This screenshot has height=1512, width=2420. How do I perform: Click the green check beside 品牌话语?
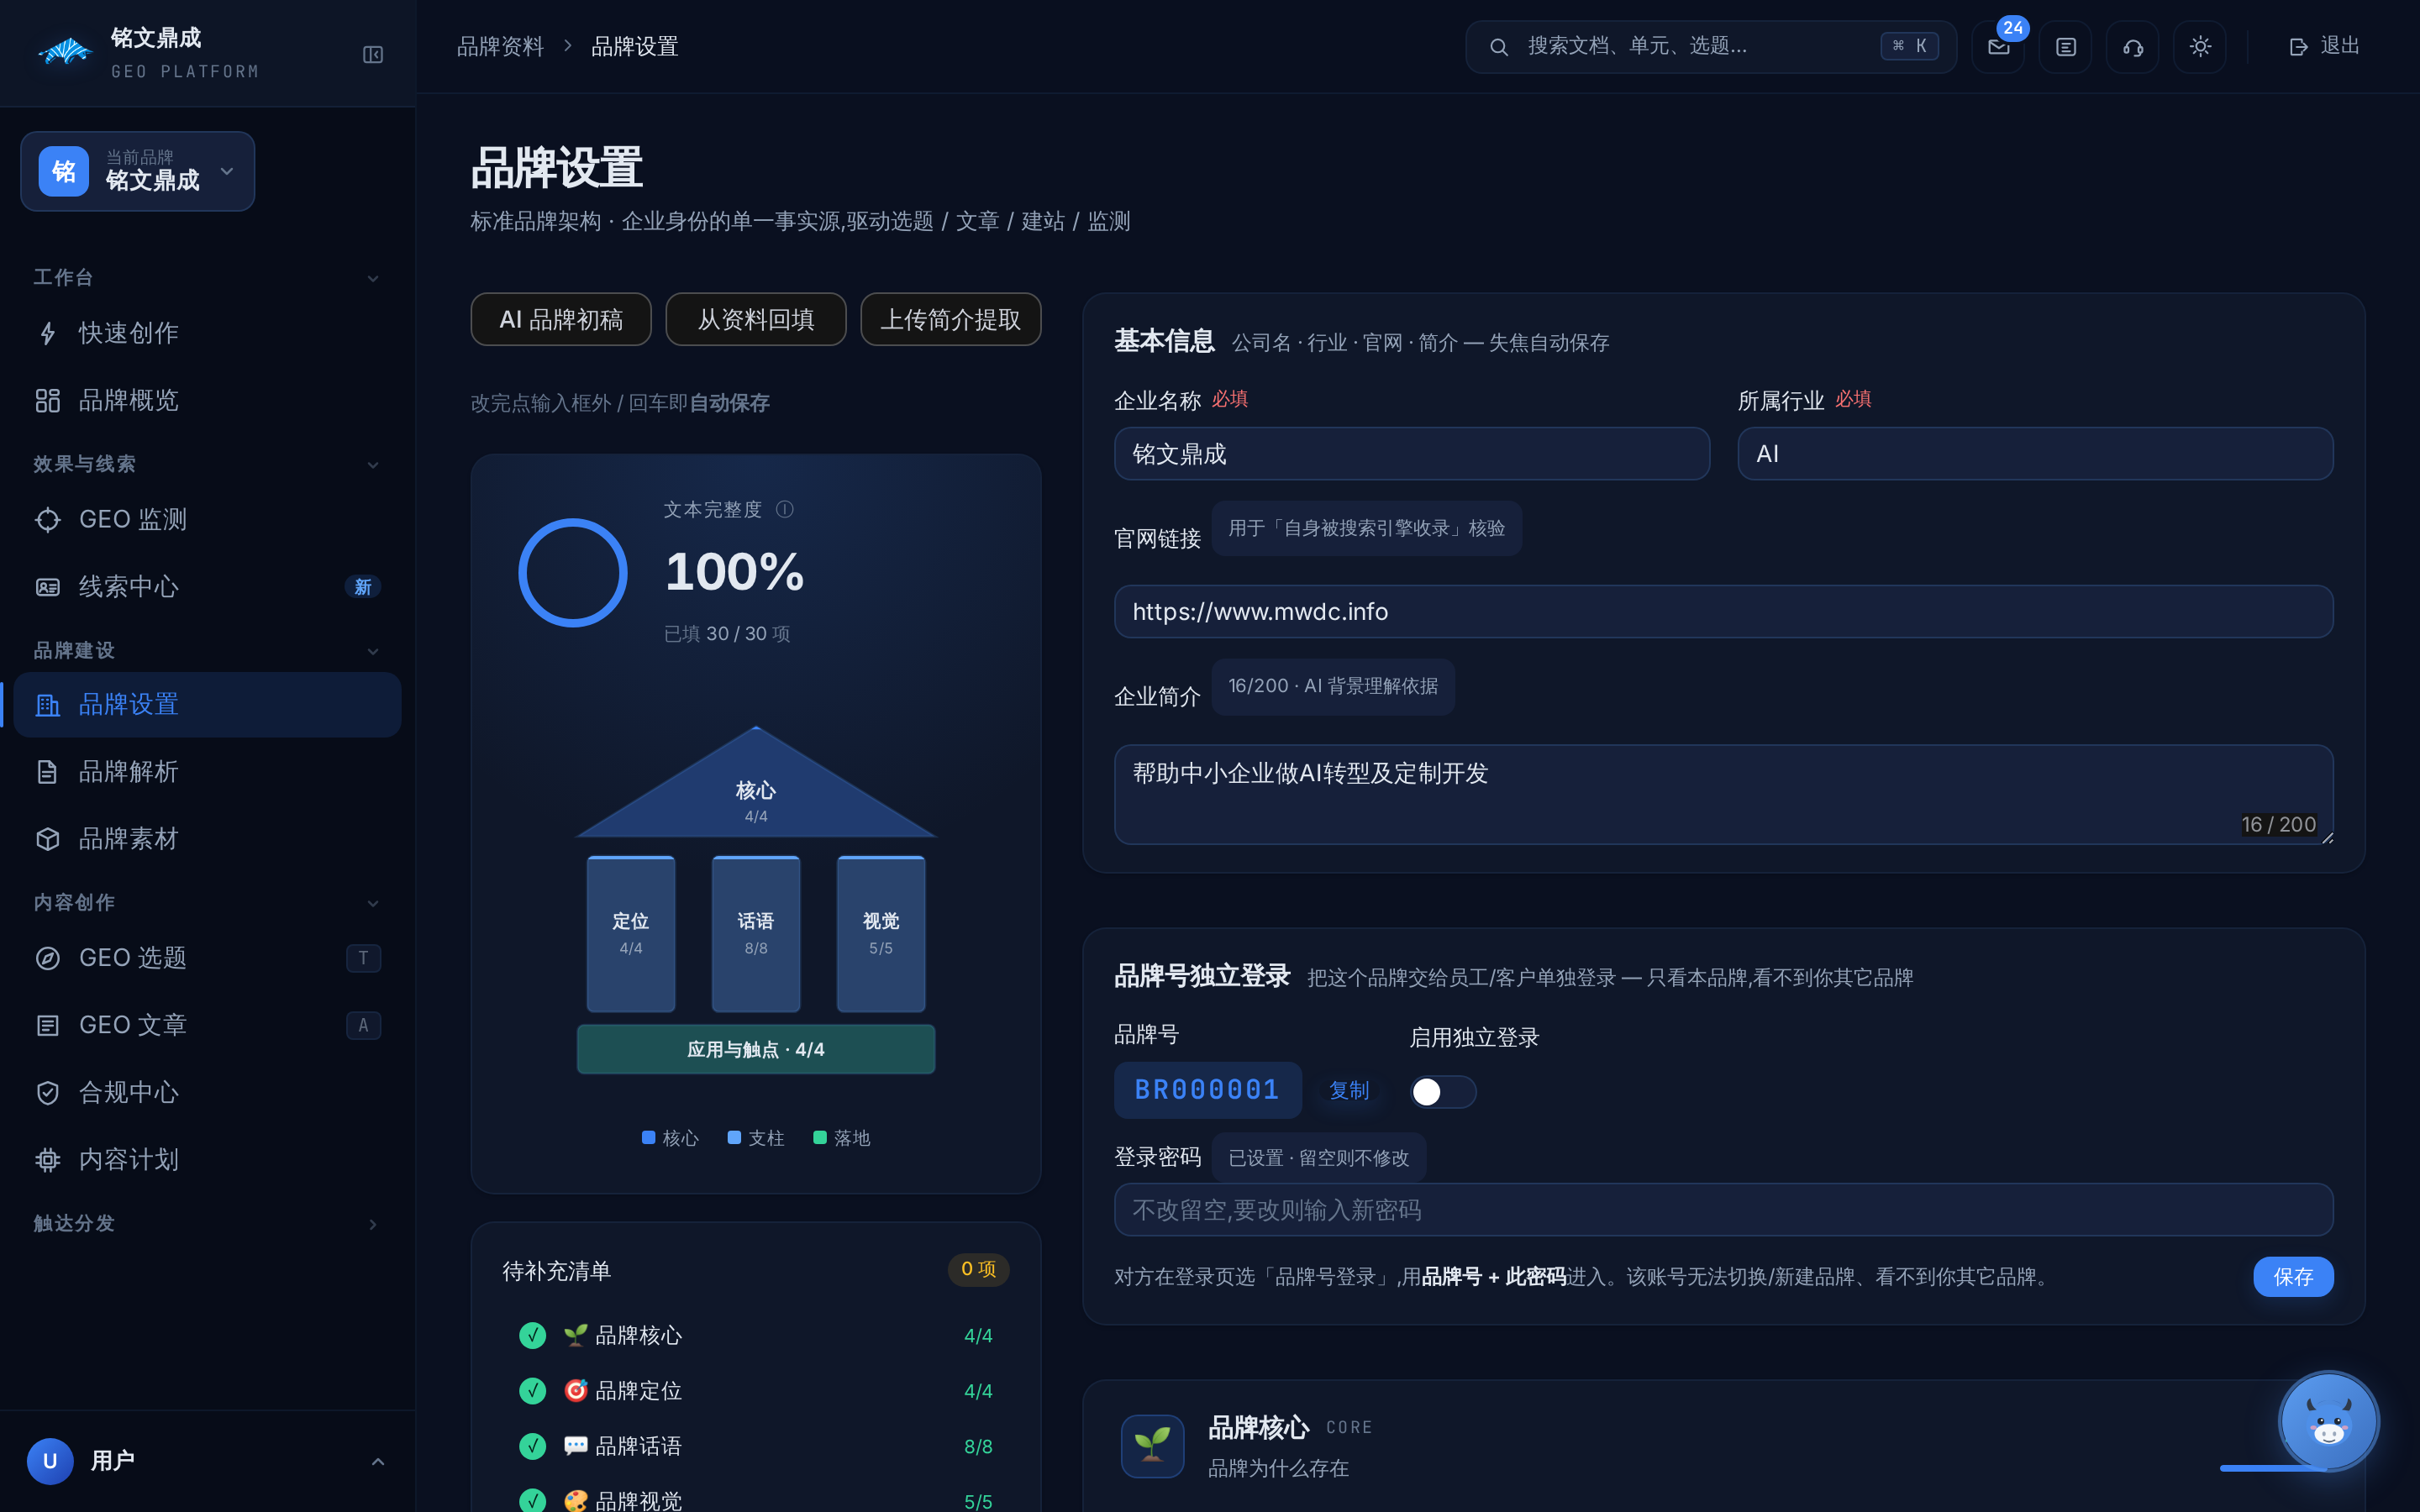coord(532,1446)
